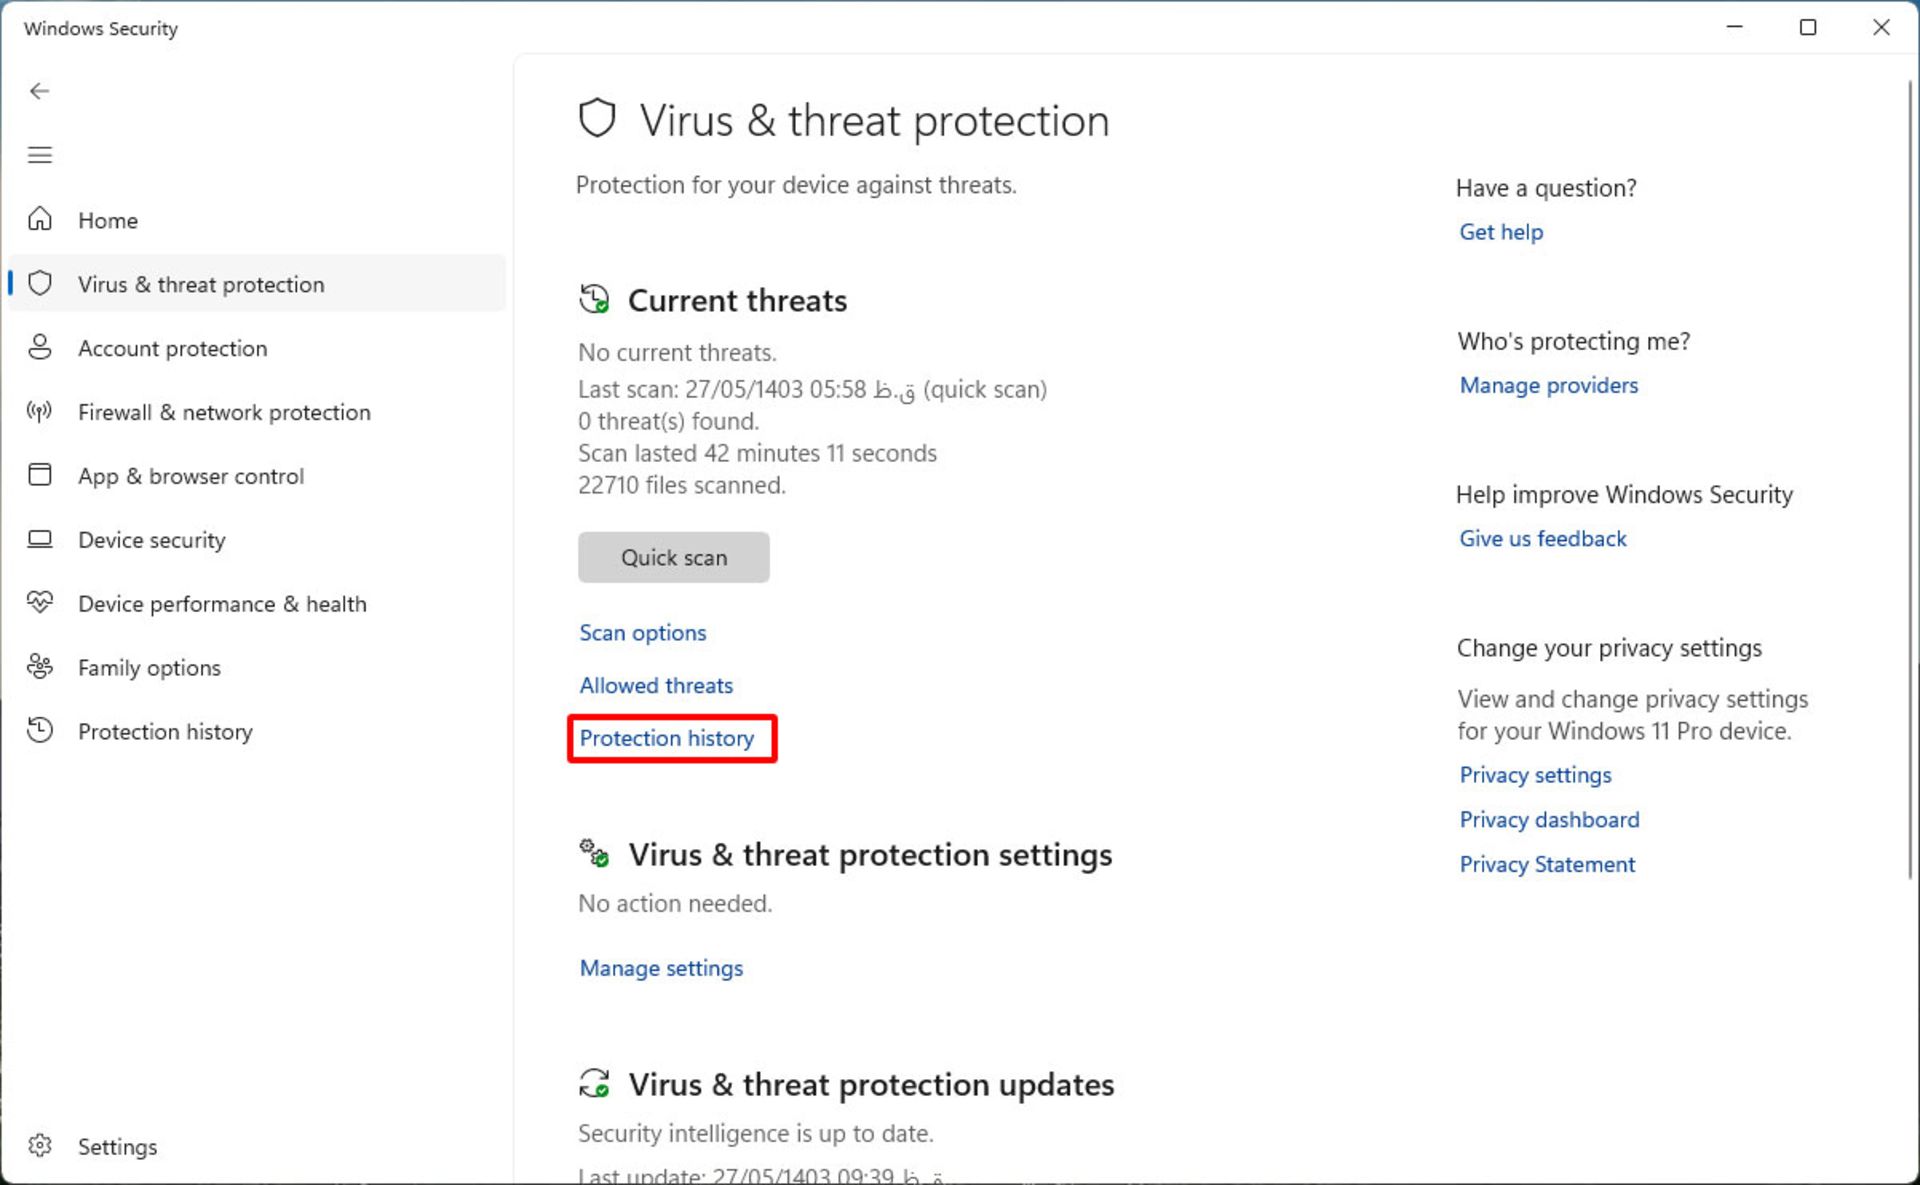Click the App & browser control window icon
This screenshot has height=1185, width=1920.
point(40,475)
